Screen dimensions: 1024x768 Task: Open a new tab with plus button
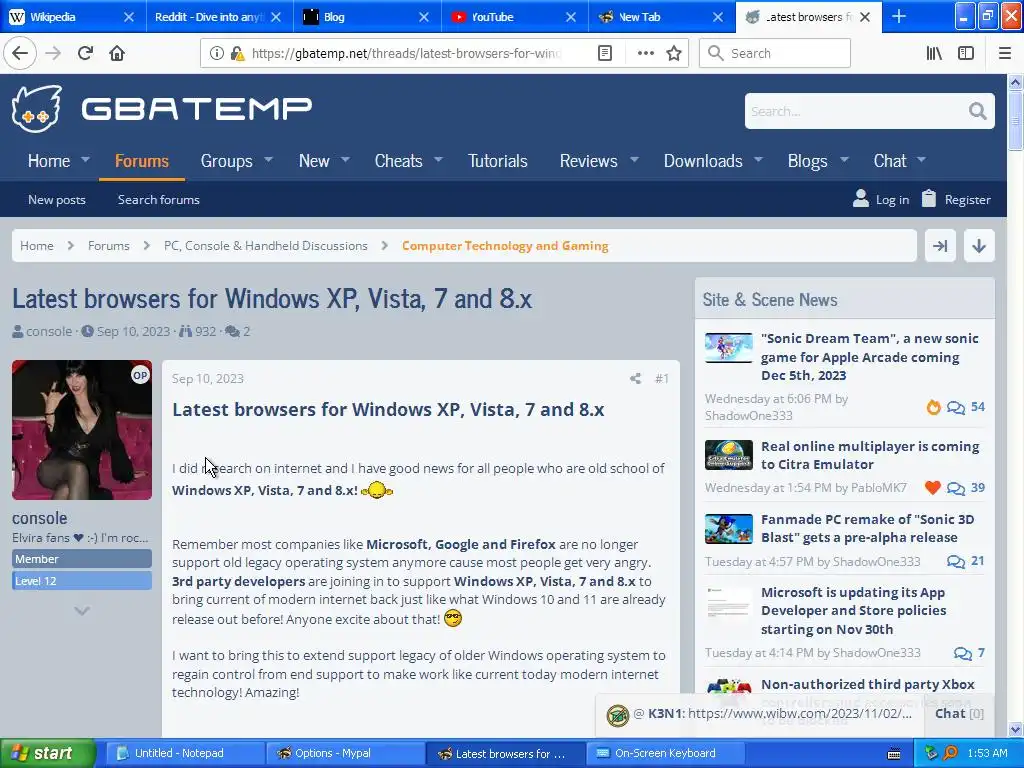[899, 16]
